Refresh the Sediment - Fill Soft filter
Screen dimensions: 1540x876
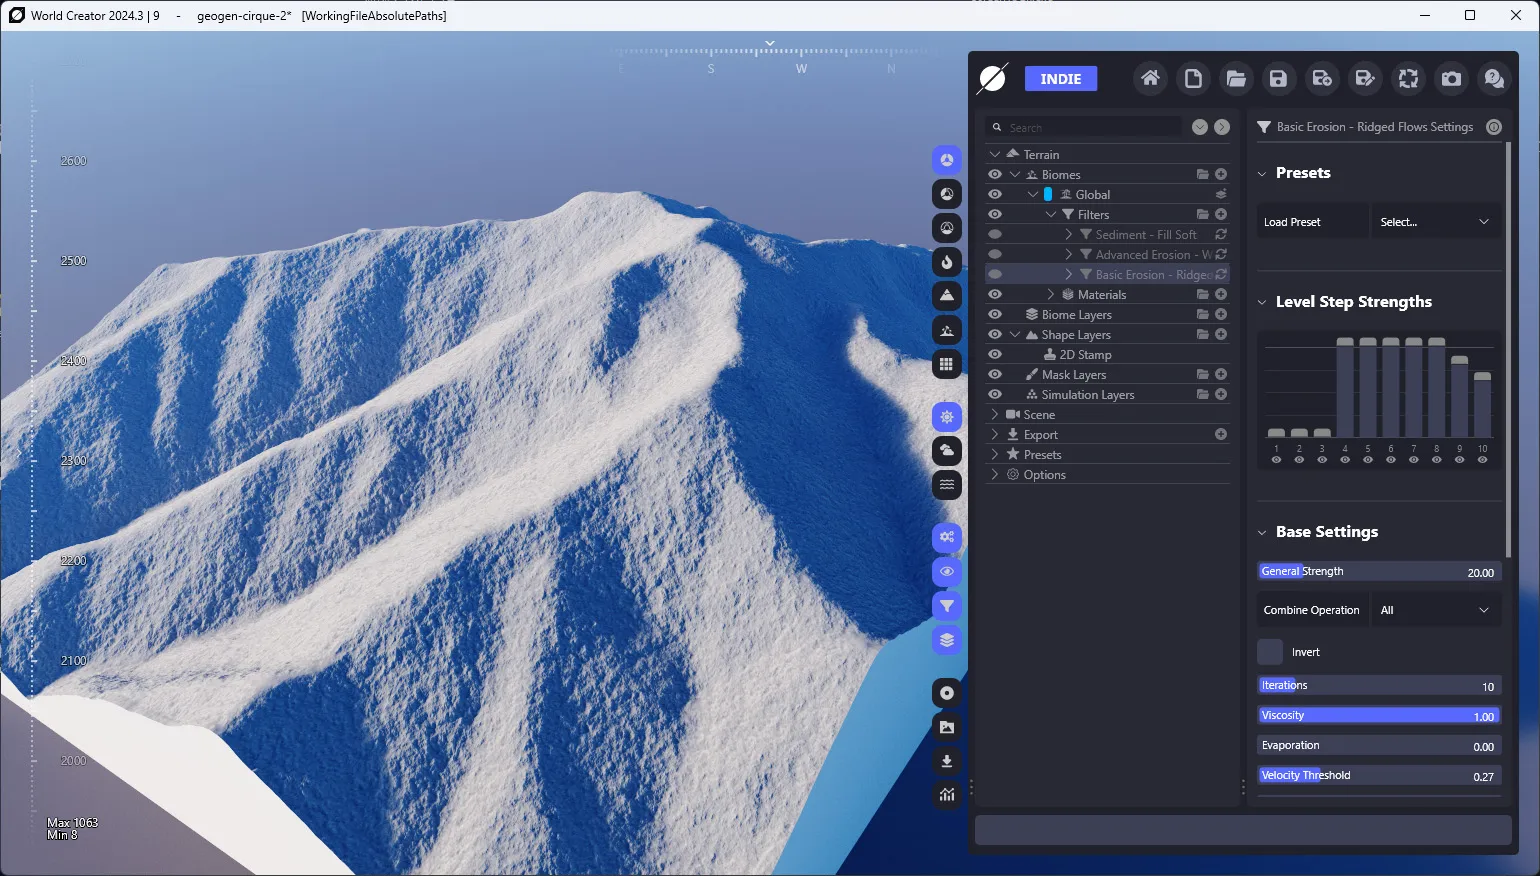click(x=1221, y=234)
